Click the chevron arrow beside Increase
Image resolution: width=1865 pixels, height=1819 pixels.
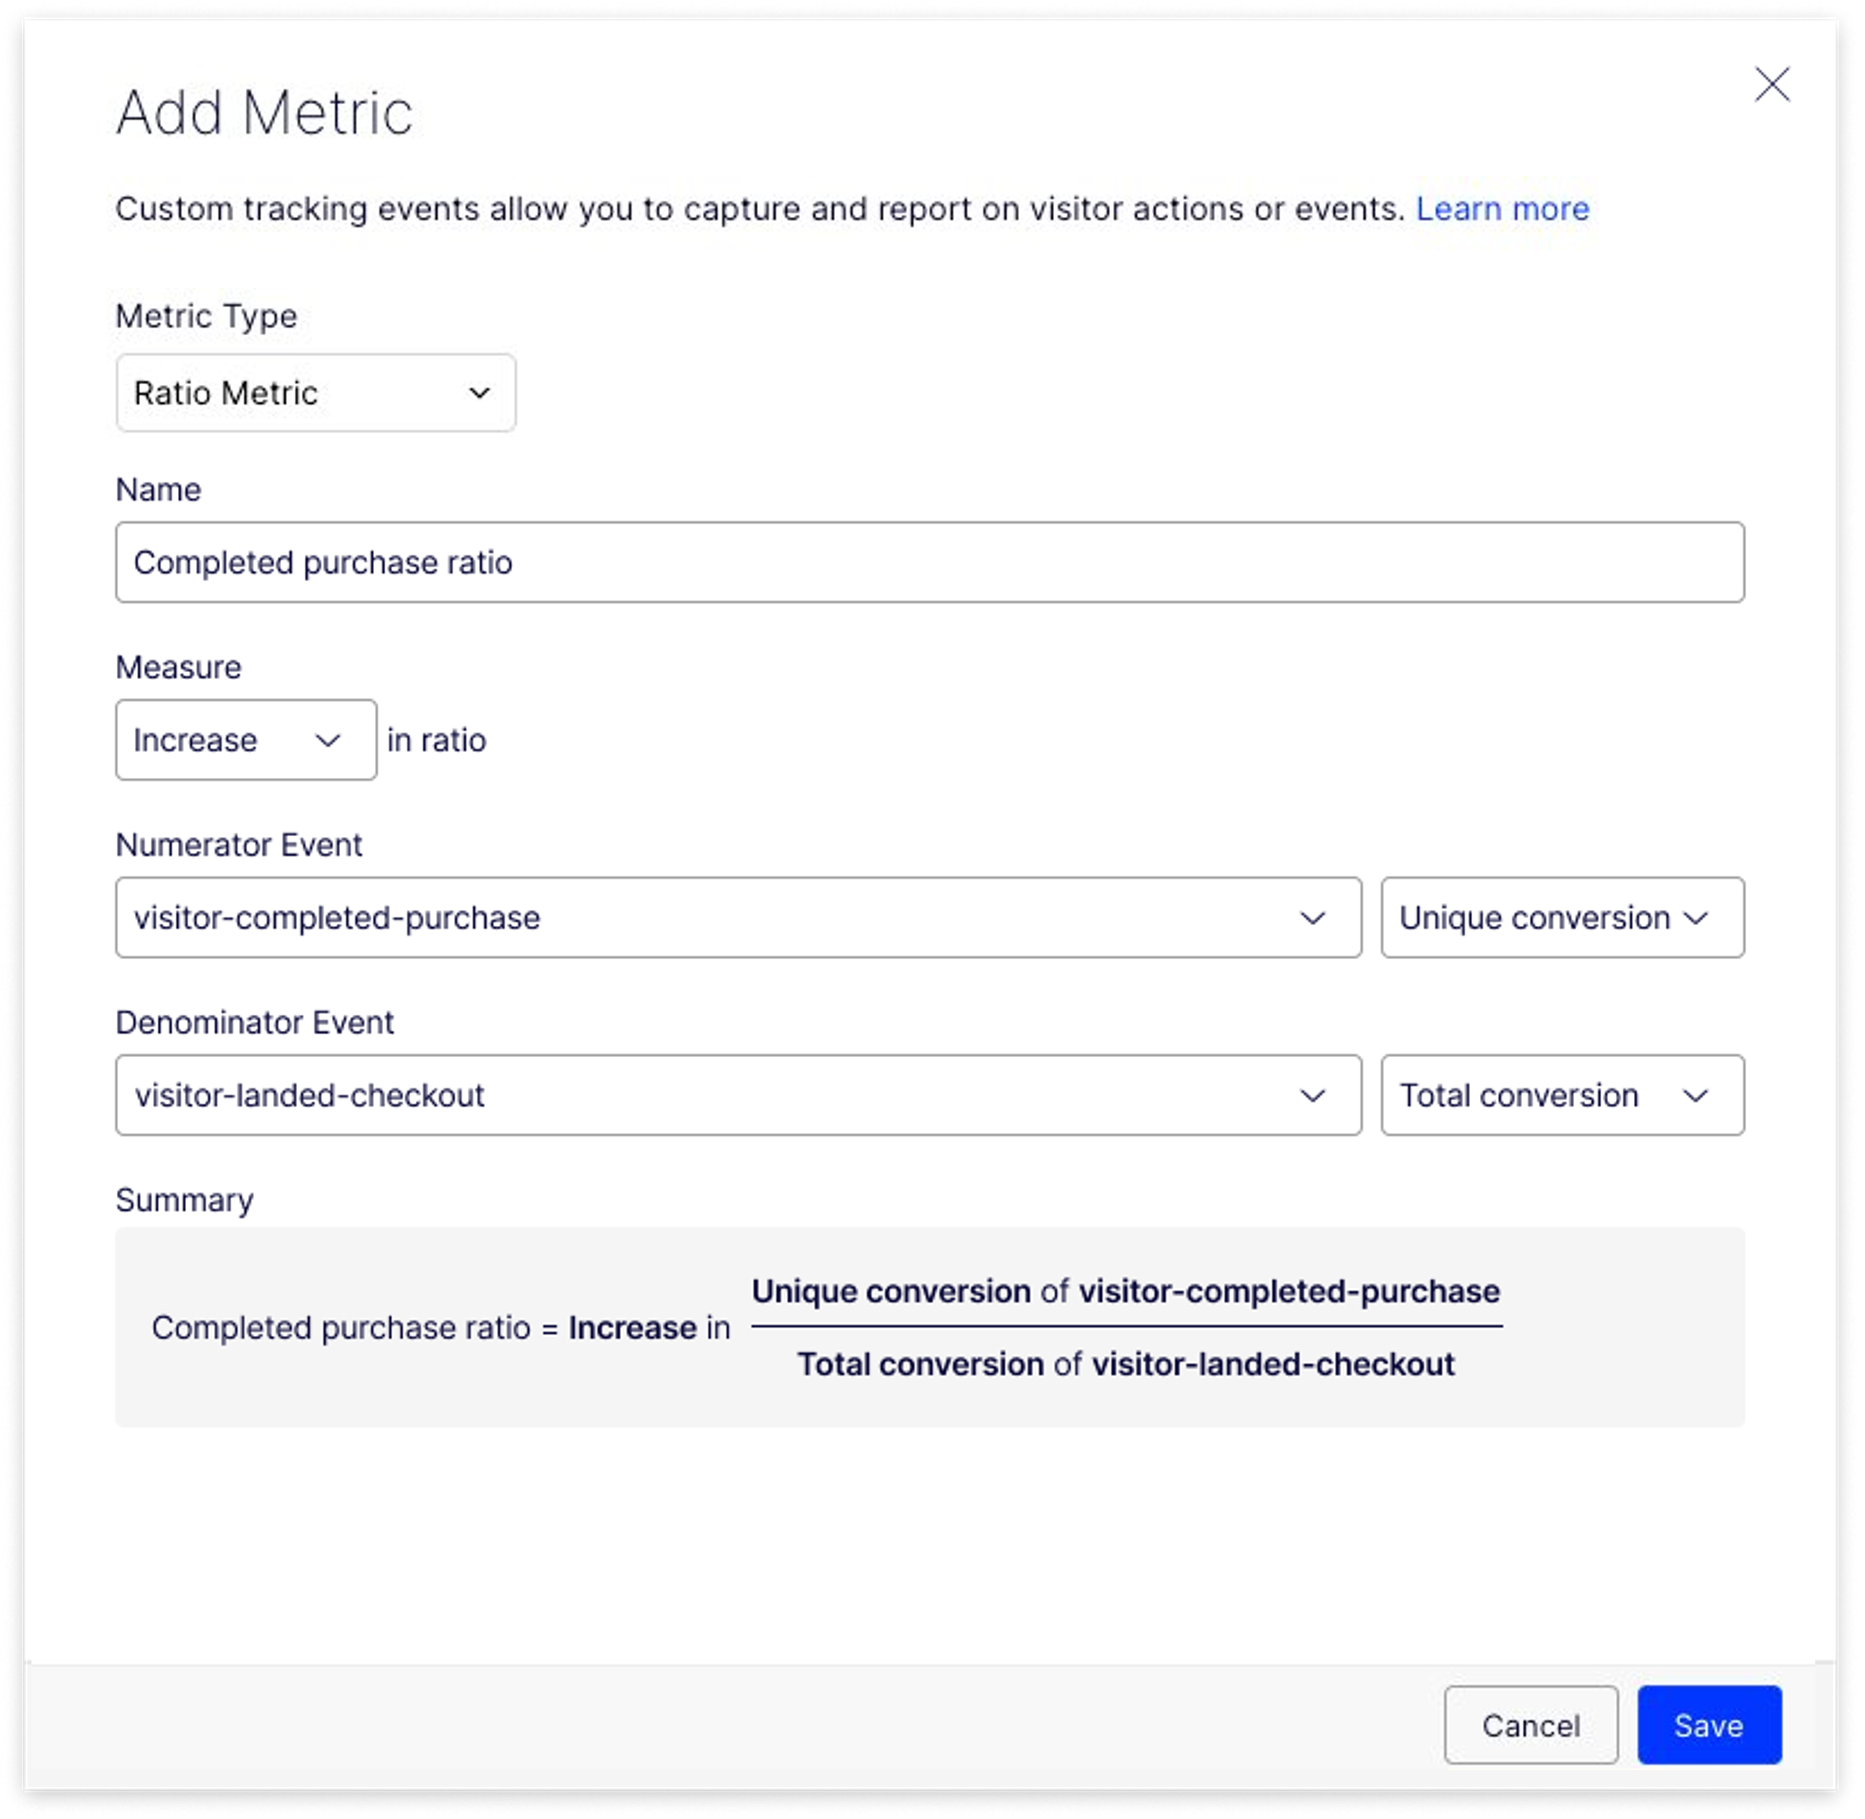(328, 740)
